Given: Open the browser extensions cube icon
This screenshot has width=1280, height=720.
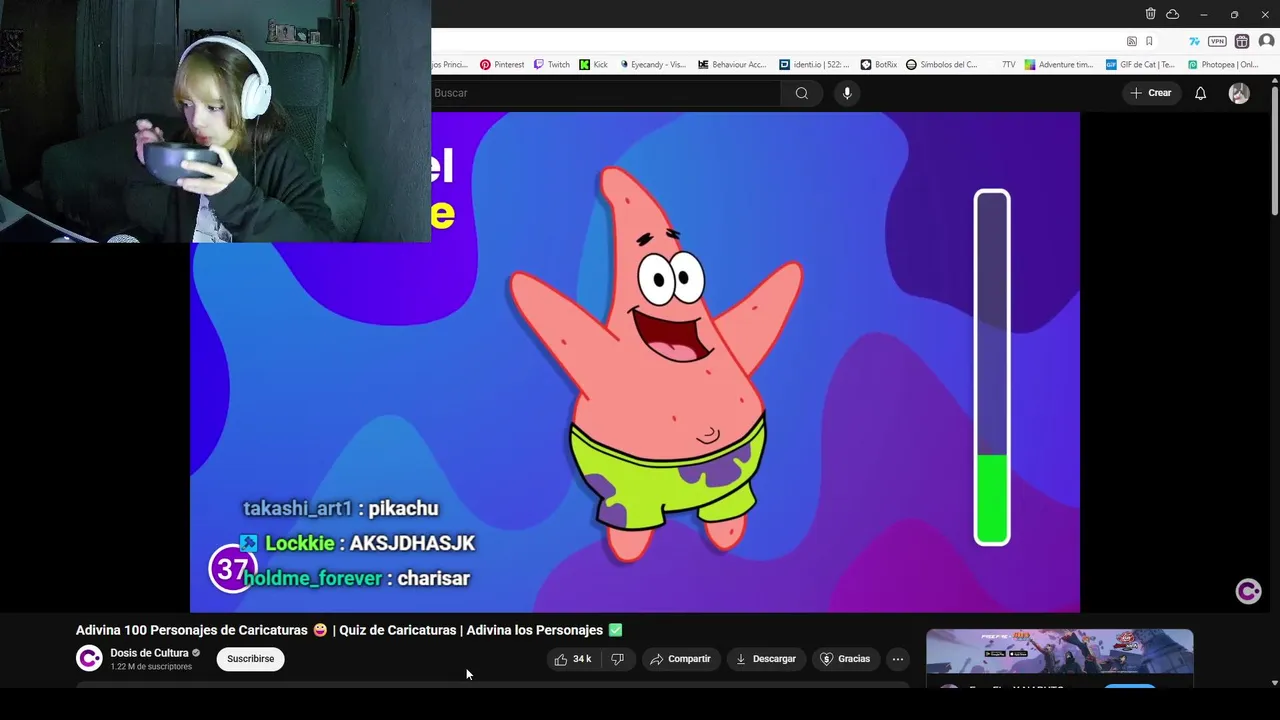Looking at the screenshot, I should coord(1242,41).
